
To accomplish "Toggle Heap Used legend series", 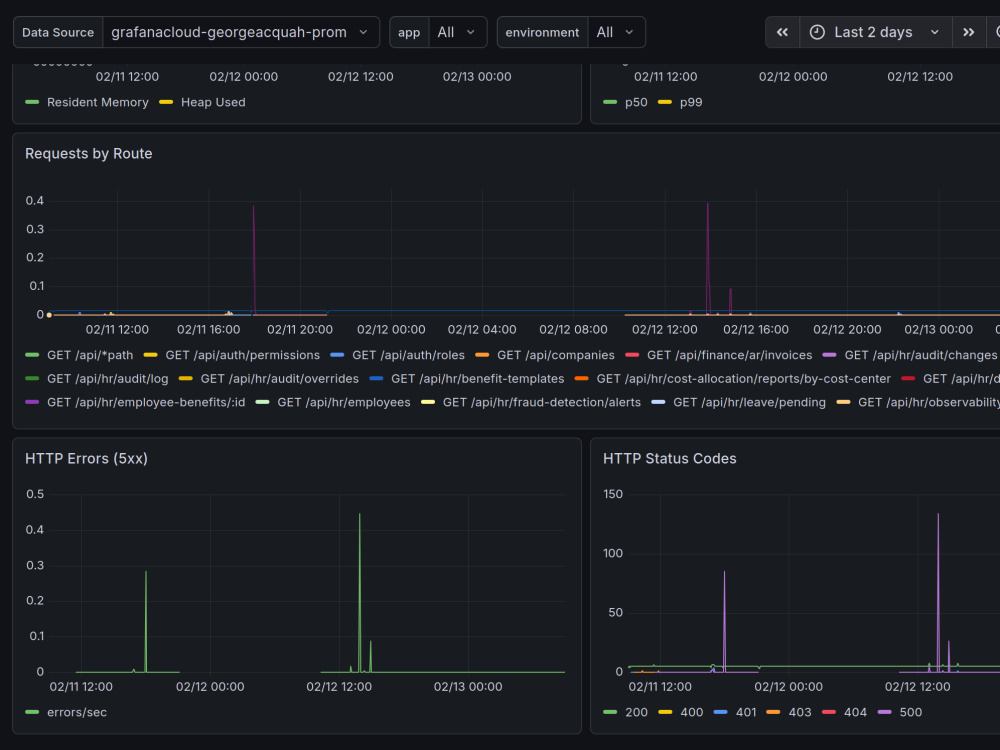I will pos(213,102).
